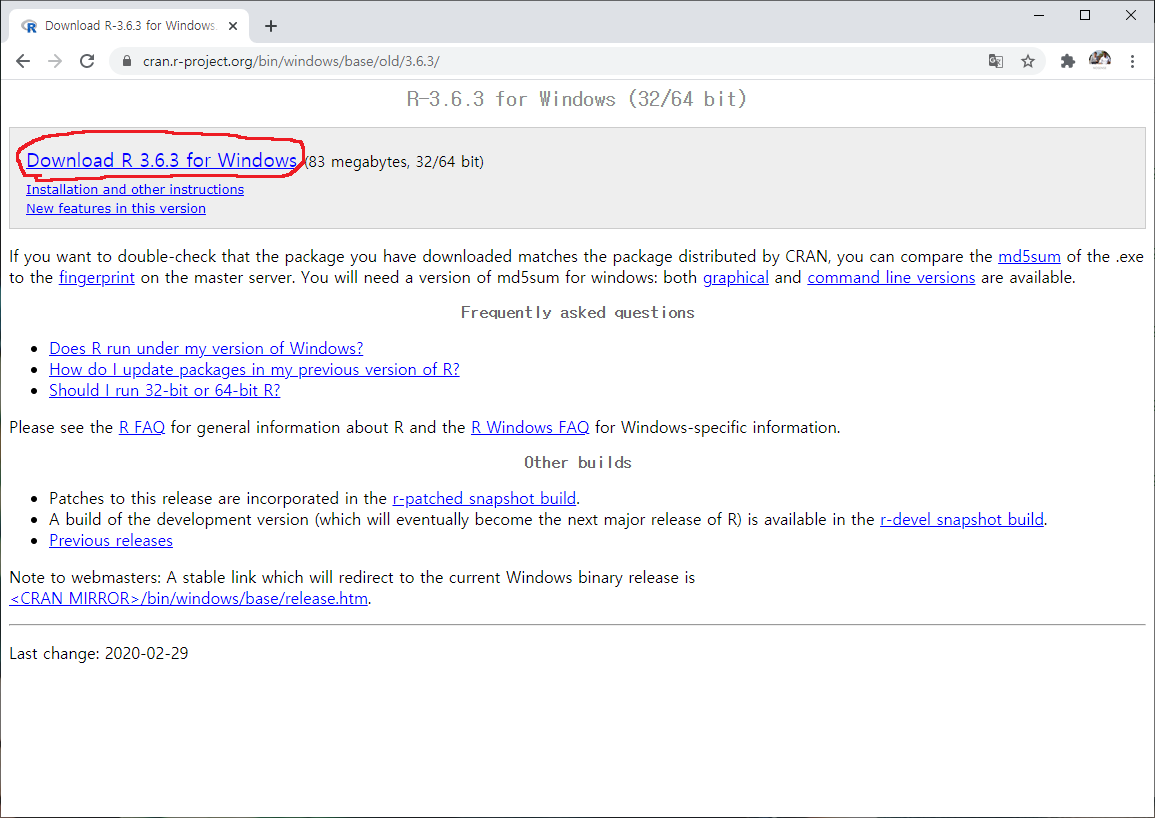
Task: Open the profile avatar menu
Action: click(1100, 60)
